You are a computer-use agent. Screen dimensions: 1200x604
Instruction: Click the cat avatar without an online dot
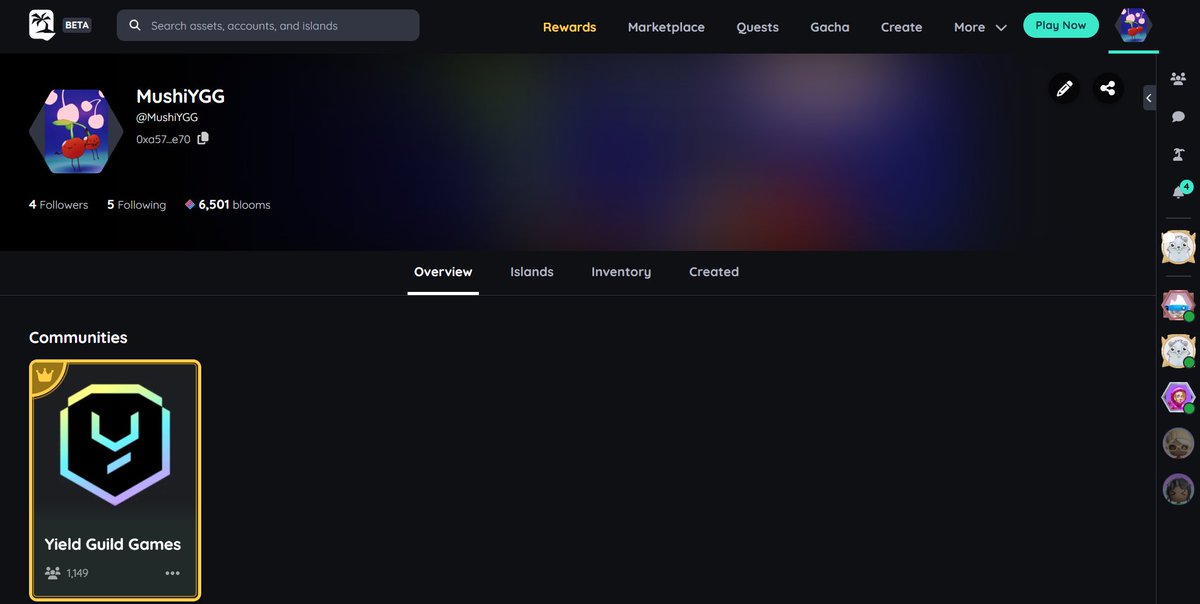(1178, 247)
